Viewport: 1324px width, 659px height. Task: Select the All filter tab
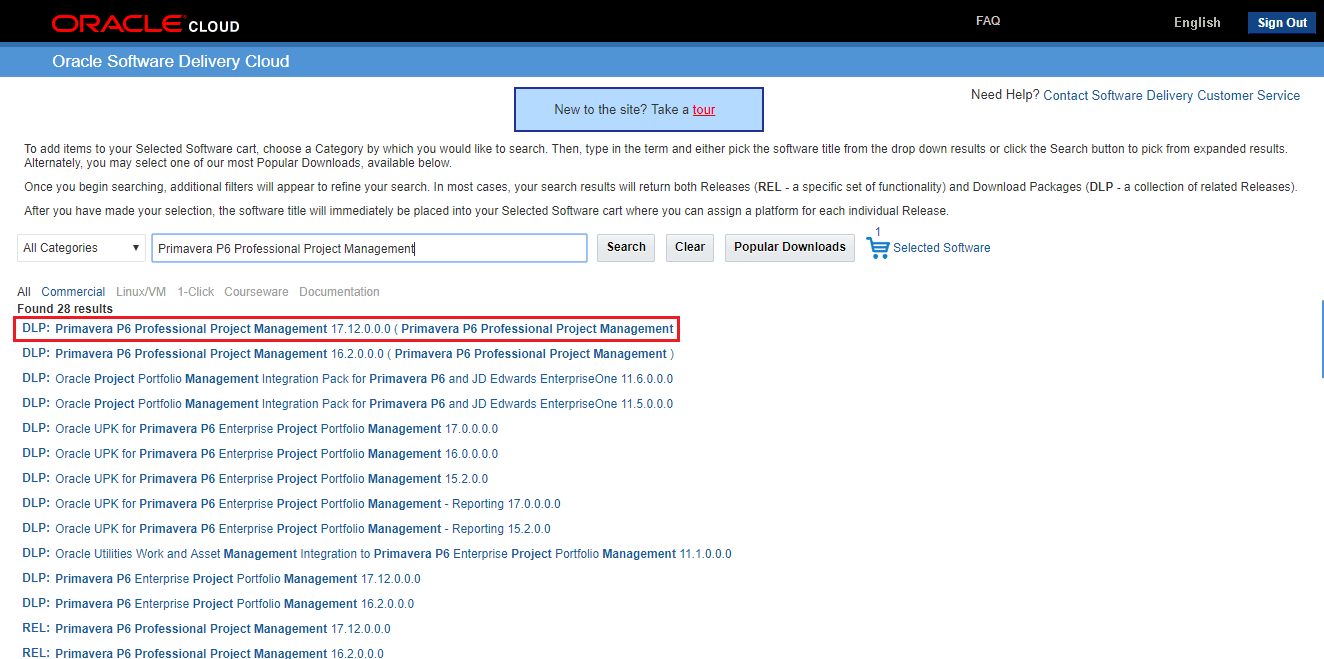(x=24, y=292)
